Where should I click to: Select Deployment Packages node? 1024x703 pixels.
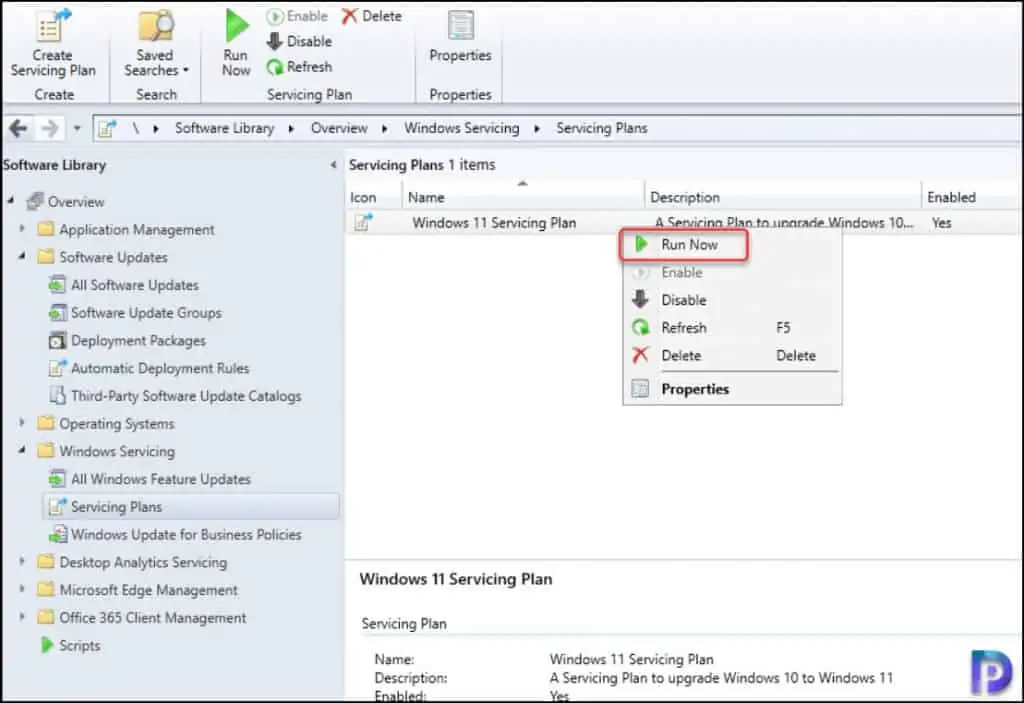coord(138,340)
